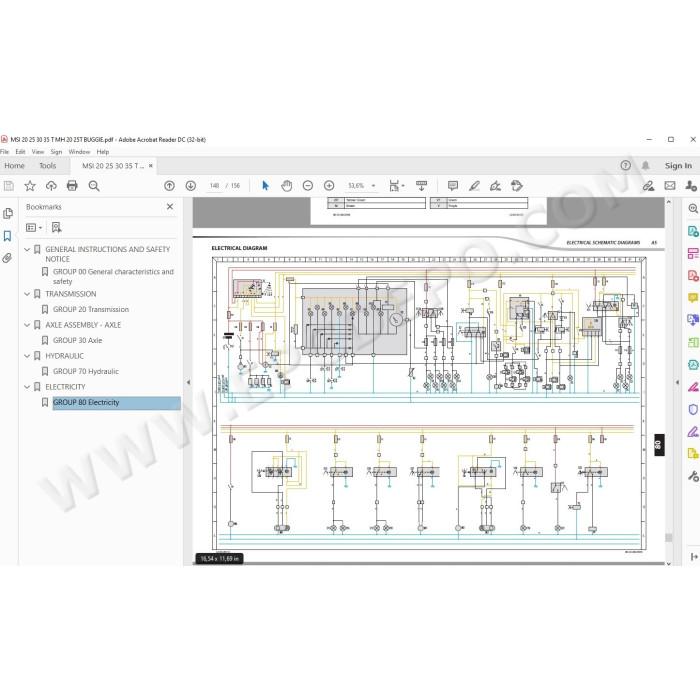
Task: Collapse the AXLE ASSEMBLY - AXLE group
Action: pos(27,325)
